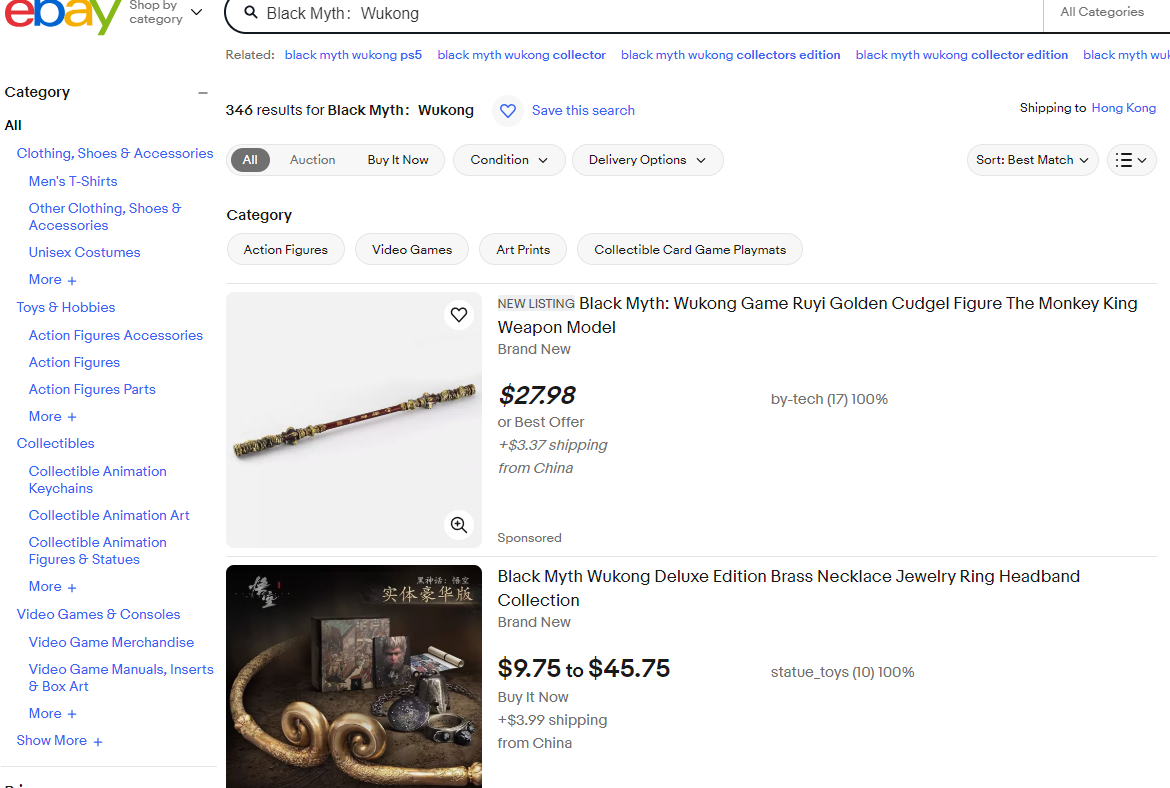The image size is (1170, 788).
Task: Expand the Delivery Options dropdown
Action: pos(647,160)
